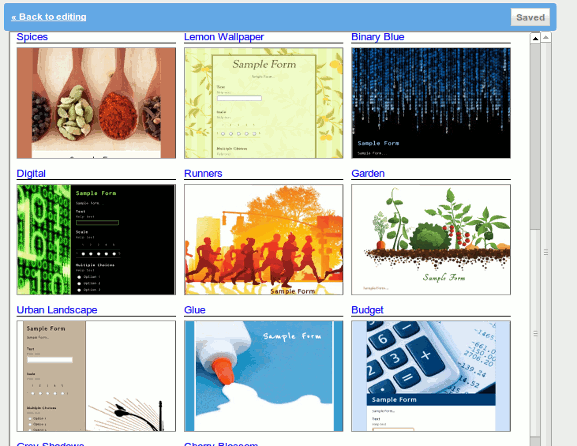The image size is (577, 446).
Task: Open the Binary Blue theme link
Action: (x=378, y=37)
